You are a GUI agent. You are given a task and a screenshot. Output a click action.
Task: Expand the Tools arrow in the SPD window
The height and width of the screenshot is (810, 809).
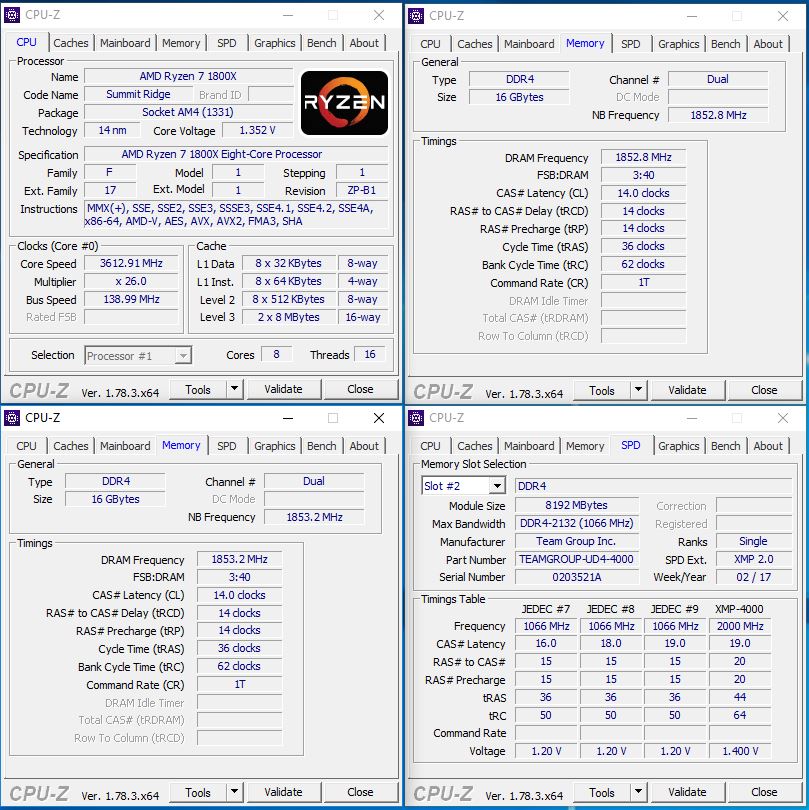639,792
